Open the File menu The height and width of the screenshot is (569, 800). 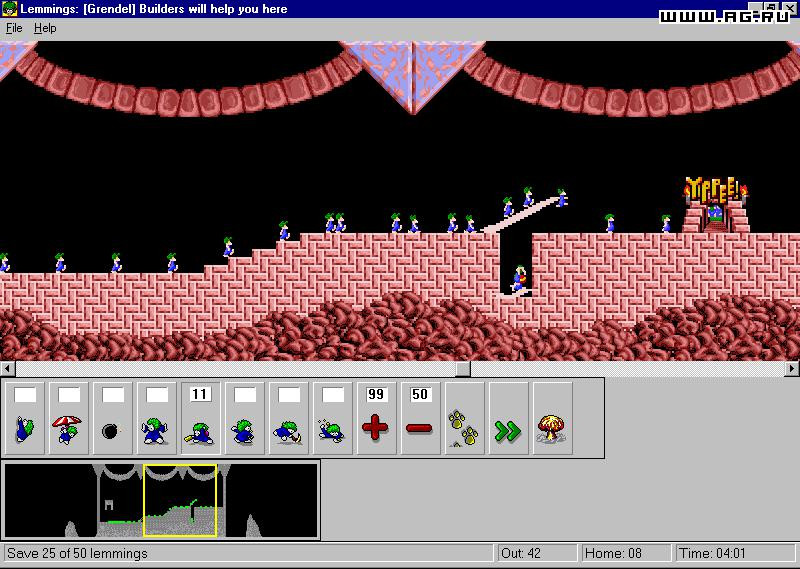coord(14,28)
